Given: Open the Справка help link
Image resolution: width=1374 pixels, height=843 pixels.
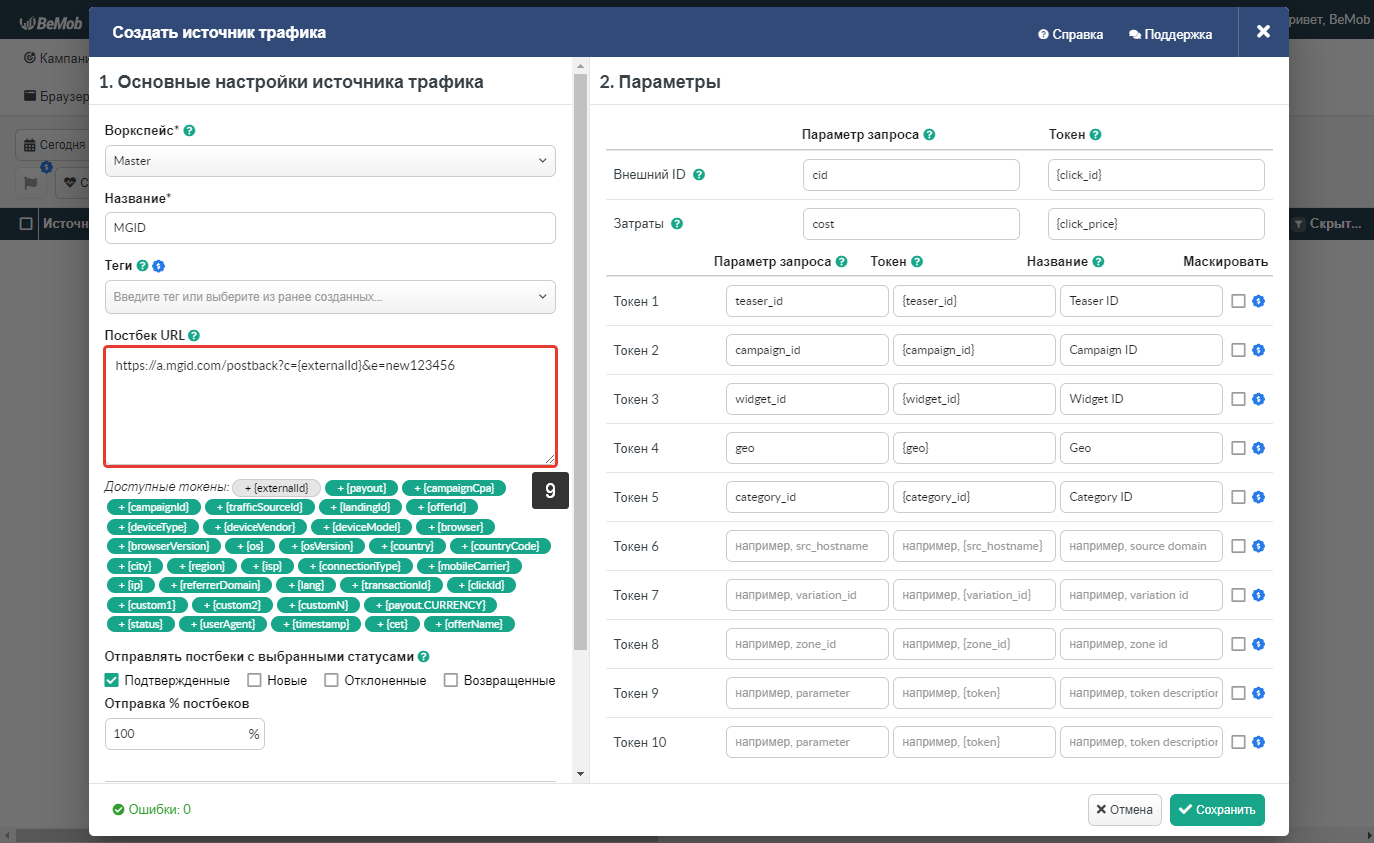Looking at the screenshot, I should [1070, 34].
